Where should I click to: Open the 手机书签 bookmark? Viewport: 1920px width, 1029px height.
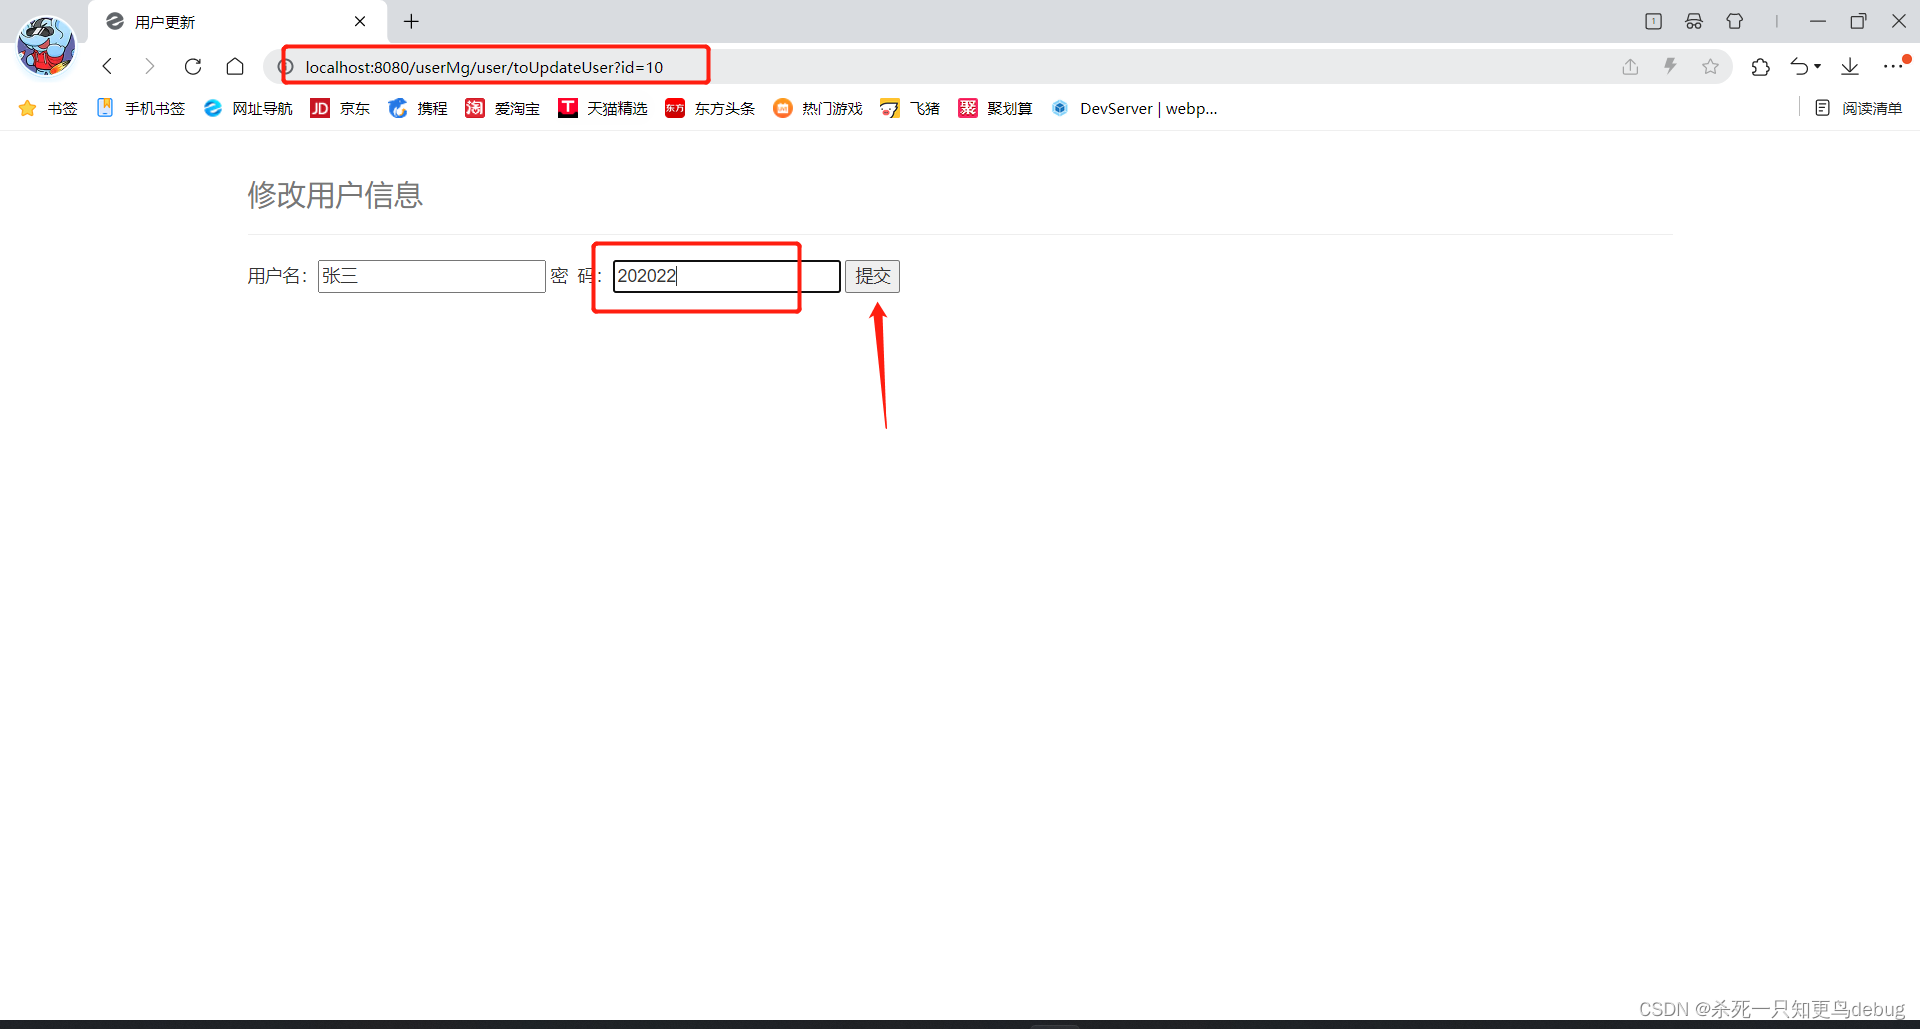[141, 108]
